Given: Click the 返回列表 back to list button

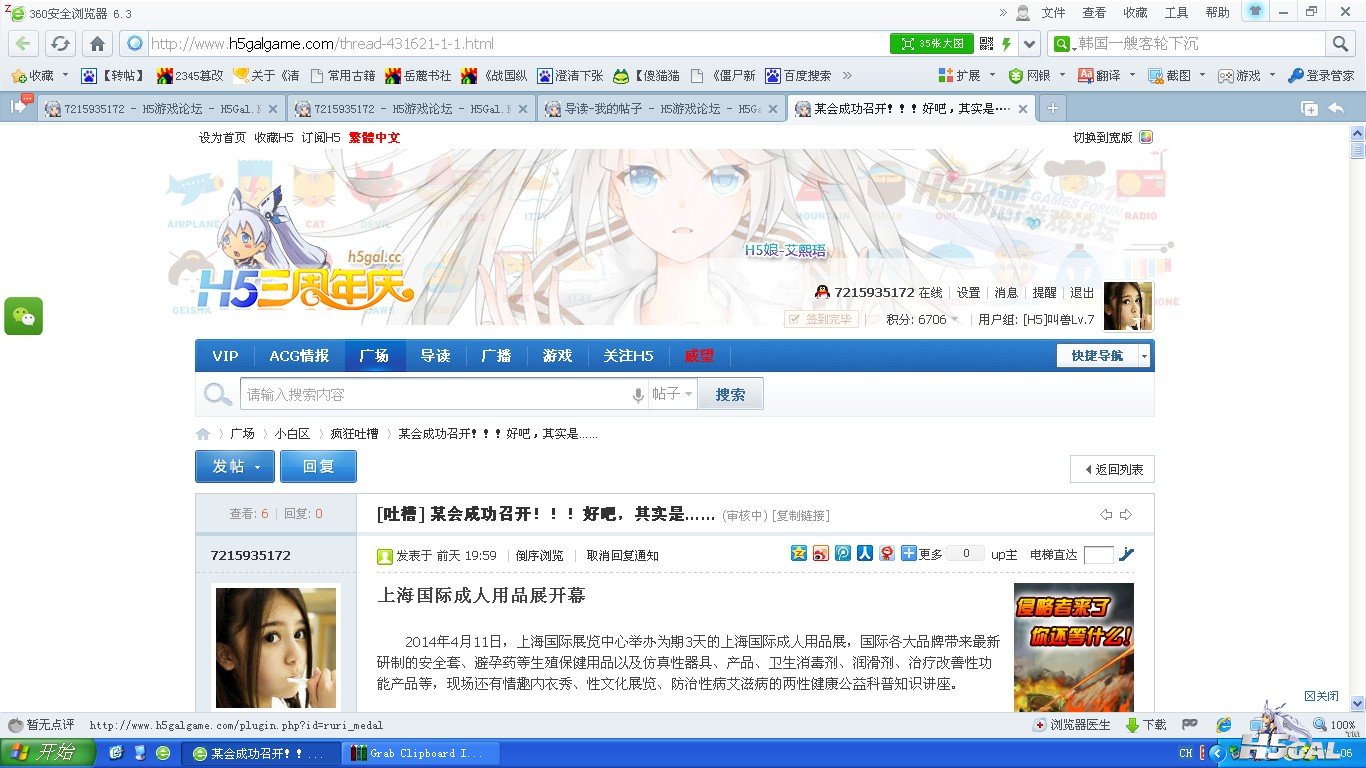Looking at the screenshot, I should (1112, 469).
